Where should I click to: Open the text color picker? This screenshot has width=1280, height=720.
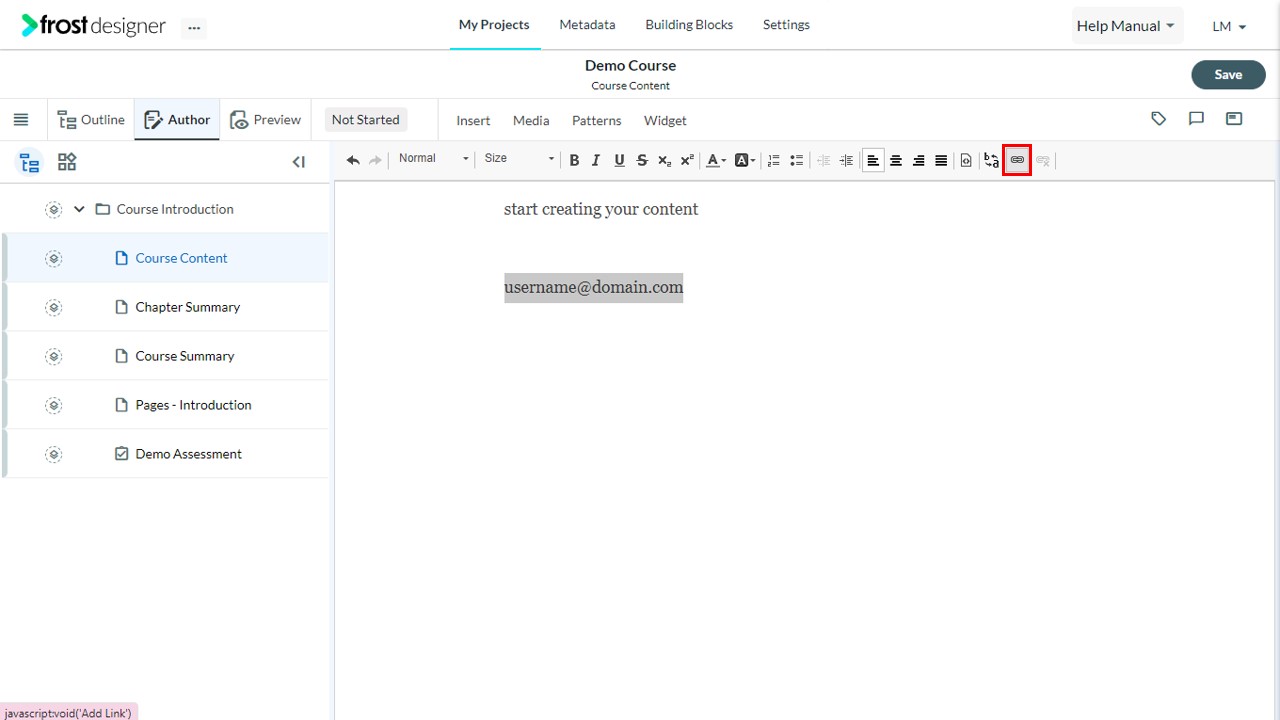716,160
